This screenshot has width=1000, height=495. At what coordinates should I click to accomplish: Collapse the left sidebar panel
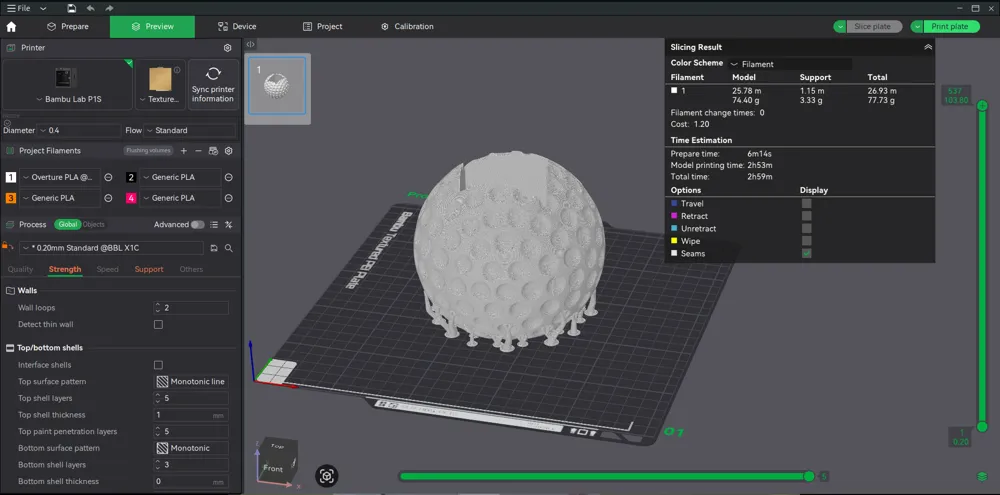click(251, 44)
